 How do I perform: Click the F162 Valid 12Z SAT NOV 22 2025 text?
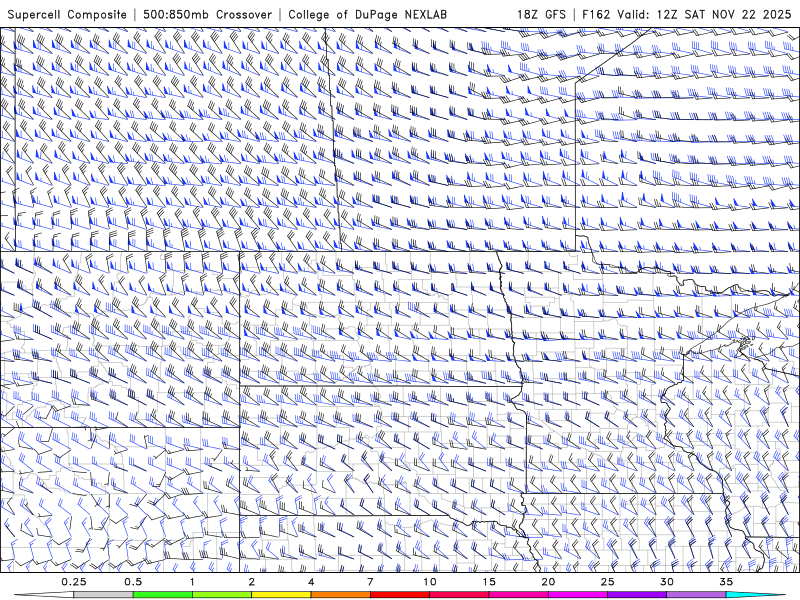pyautogui.click(x=686, y=14)
